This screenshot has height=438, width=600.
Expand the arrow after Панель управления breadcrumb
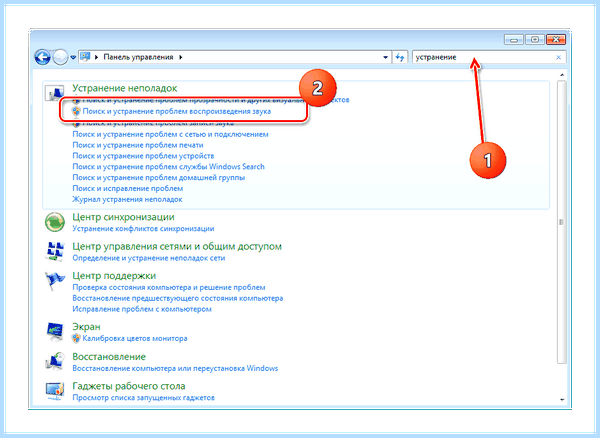(181, 57)
